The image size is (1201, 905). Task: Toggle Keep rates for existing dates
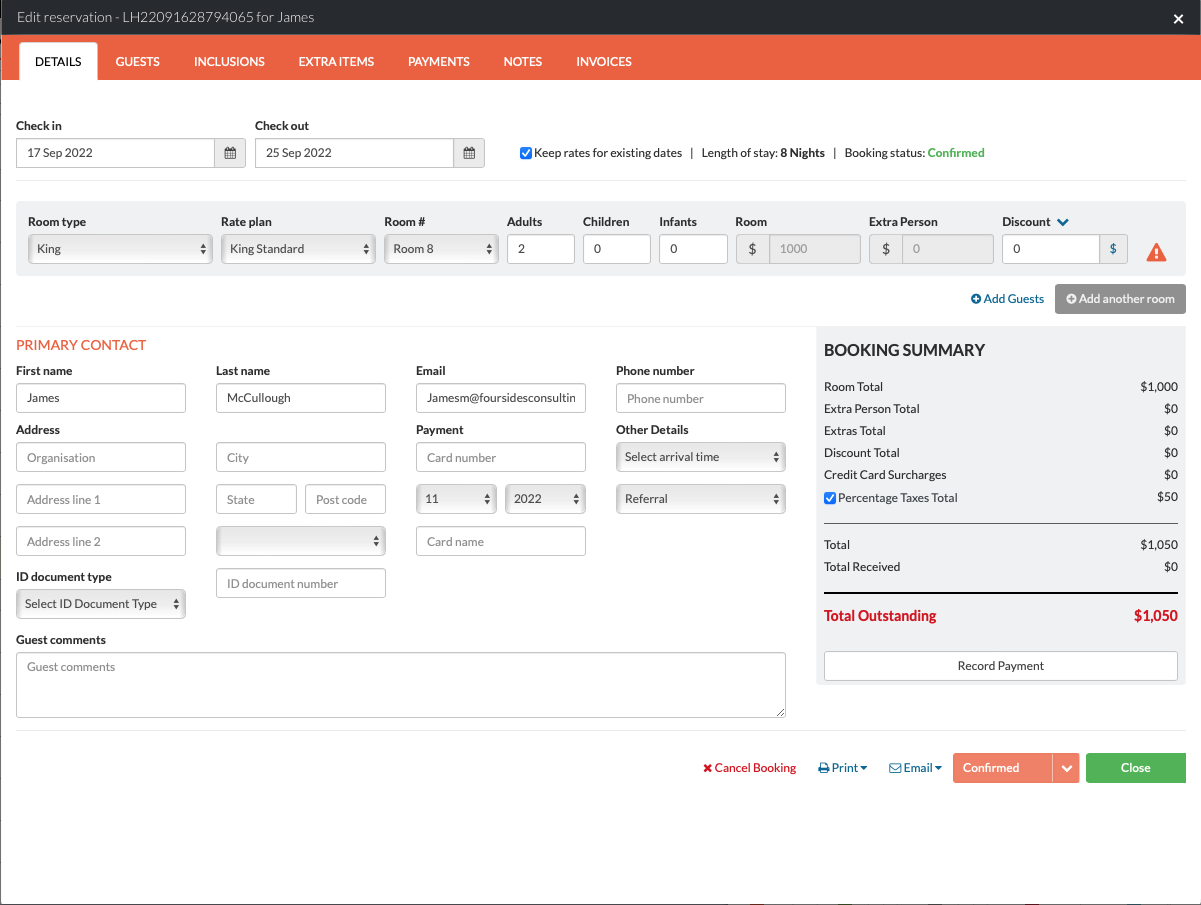coord(526,153)
